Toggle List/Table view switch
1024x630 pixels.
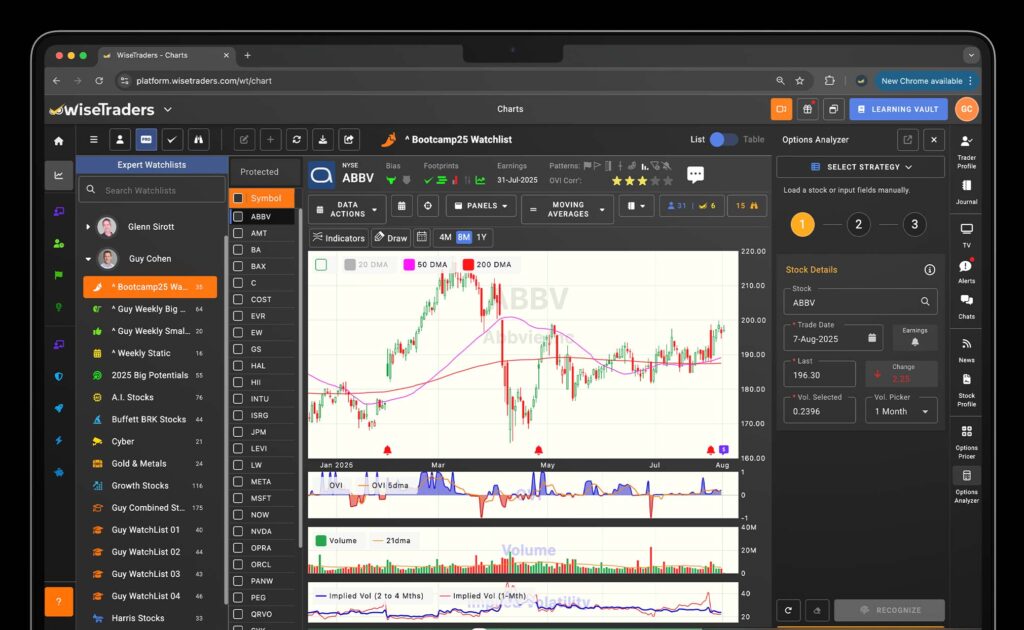723,139
